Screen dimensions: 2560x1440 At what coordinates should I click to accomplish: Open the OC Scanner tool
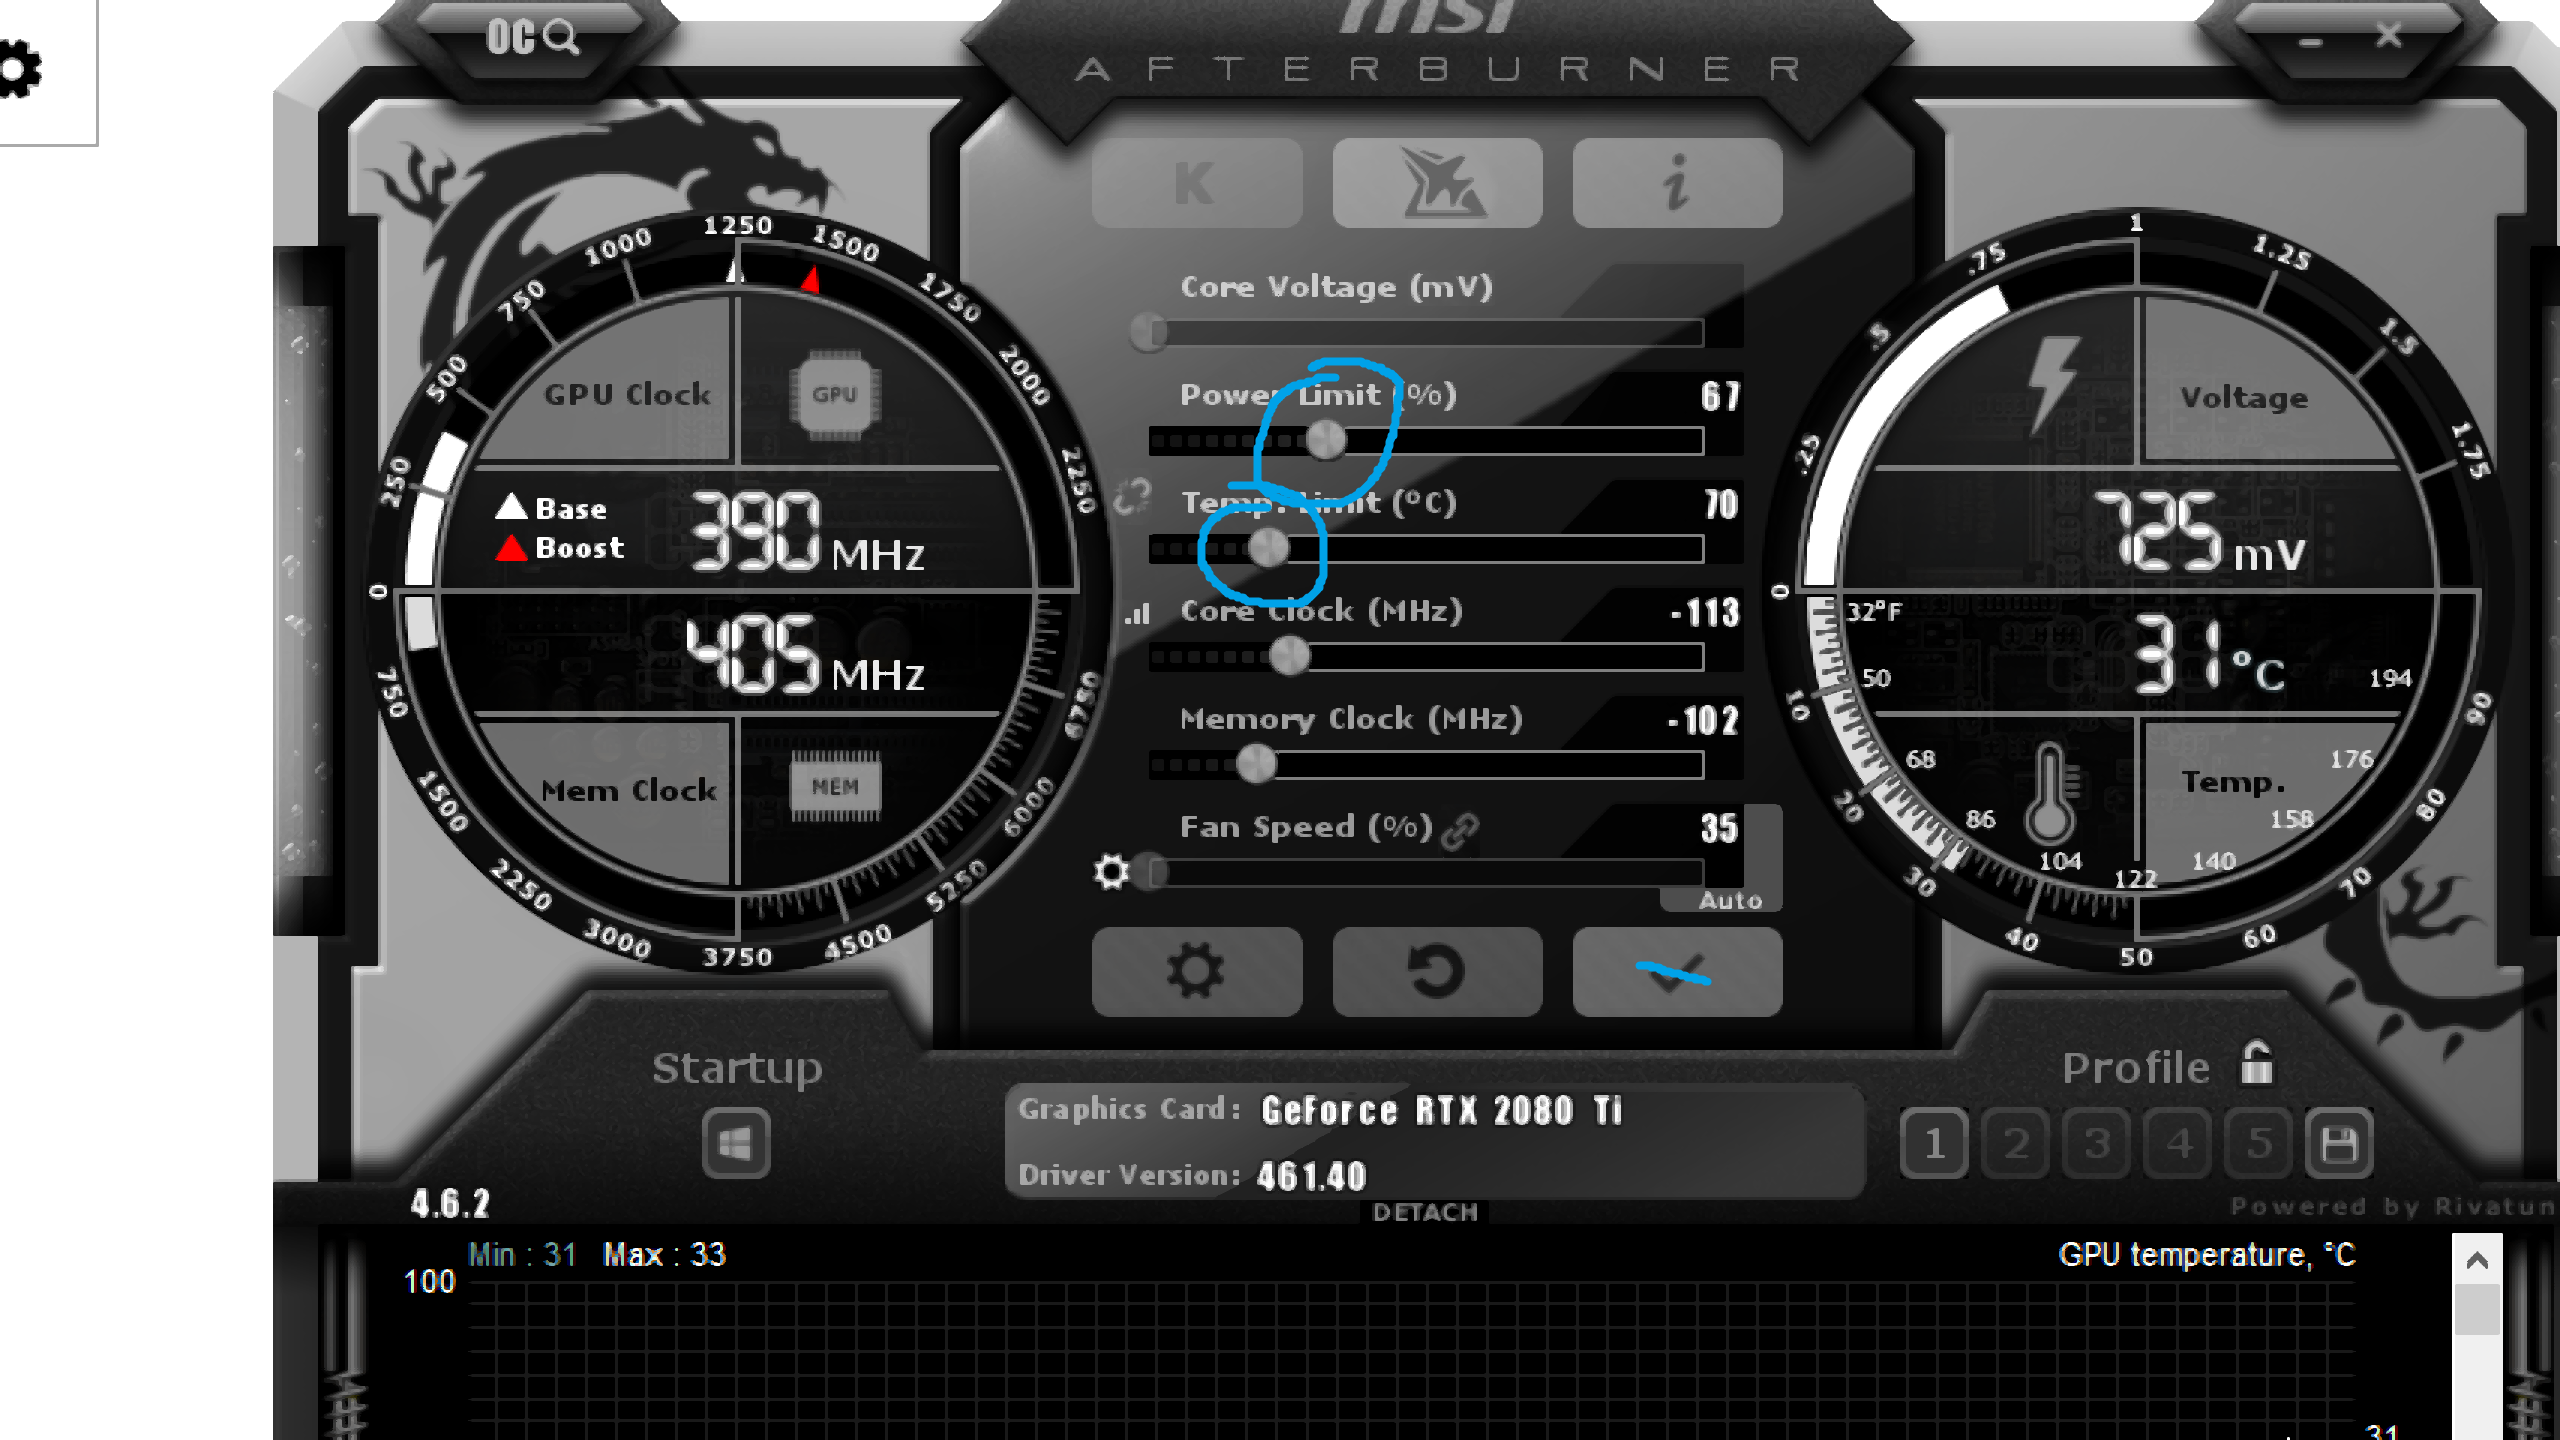[532, 38]
